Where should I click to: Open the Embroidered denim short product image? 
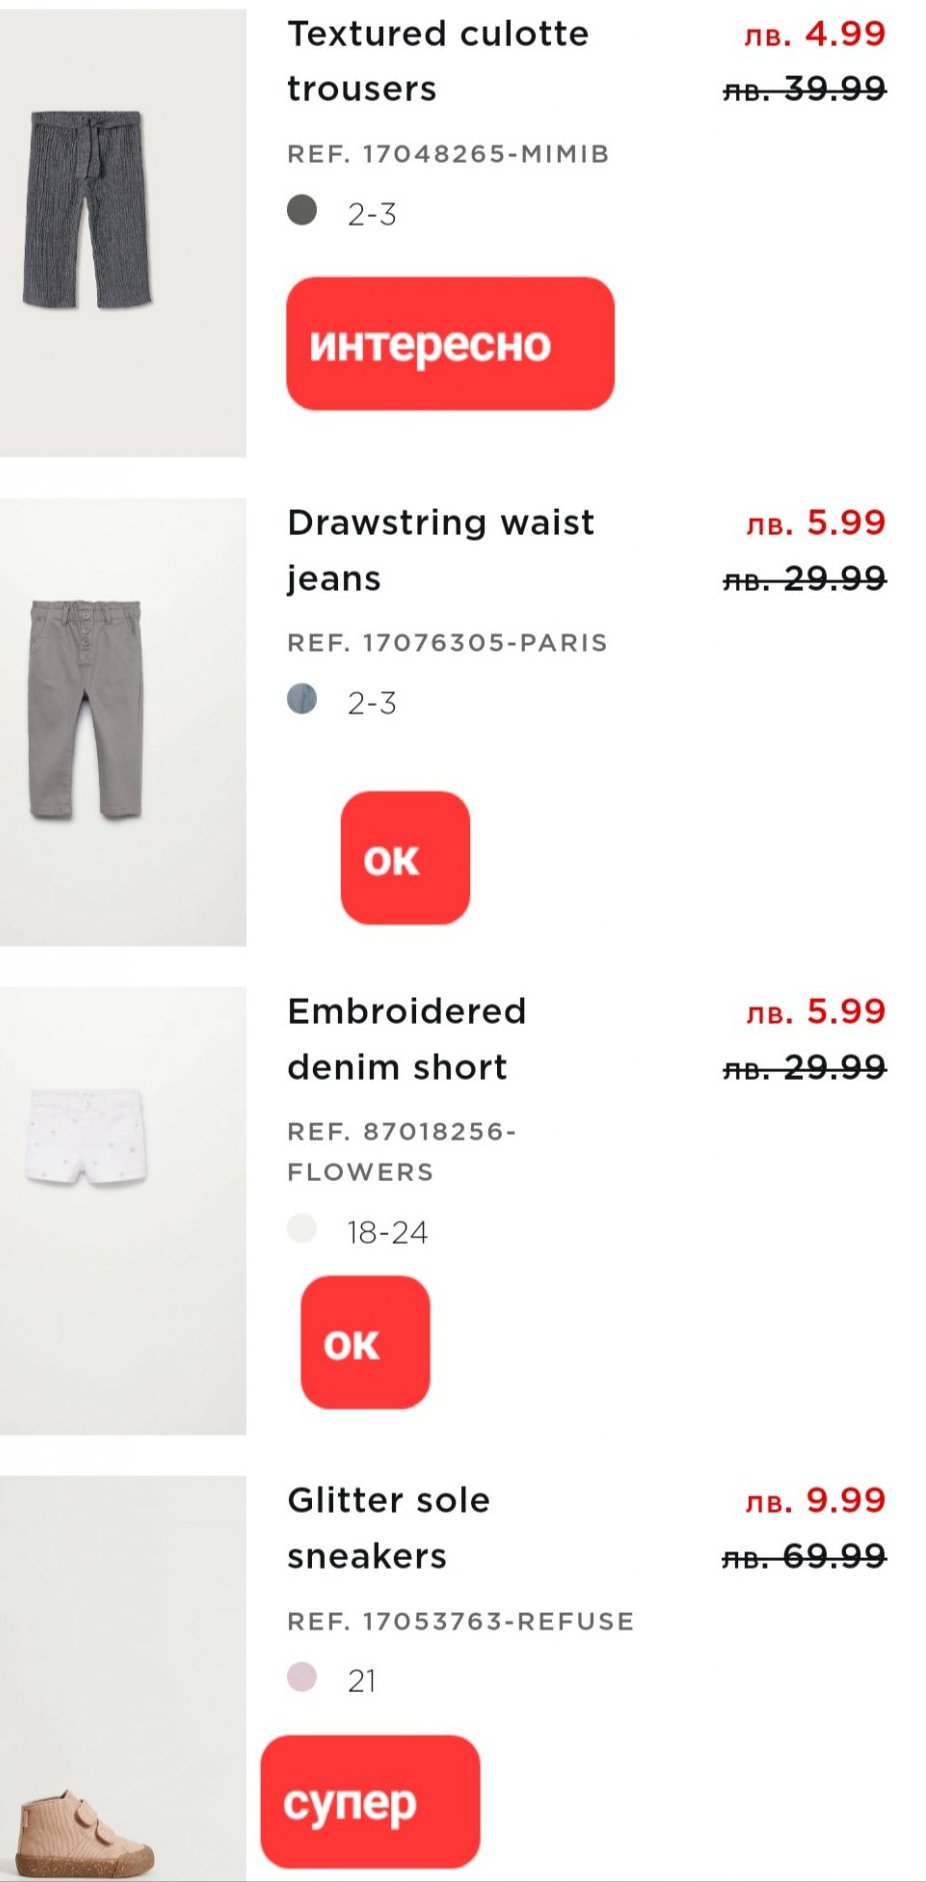click(123, 1210)
